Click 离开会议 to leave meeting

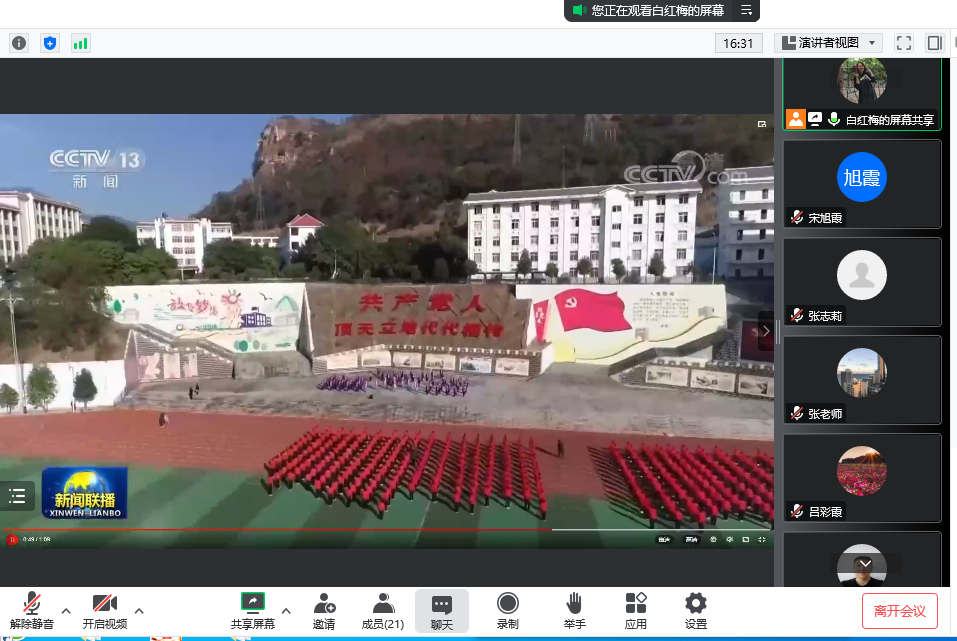click(x=900, y=611)
